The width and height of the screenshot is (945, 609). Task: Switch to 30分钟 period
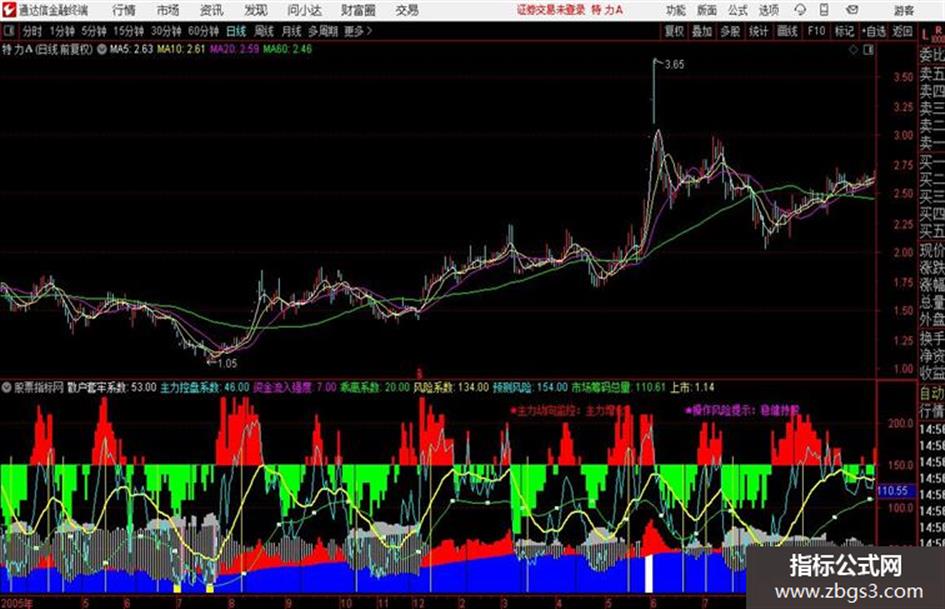tap(166, 31)
